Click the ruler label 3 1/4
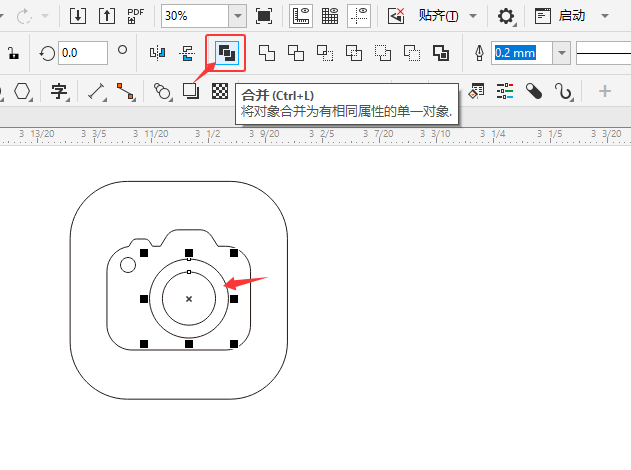Viewport: 631px width, 470px height. (x=493, y=134)
